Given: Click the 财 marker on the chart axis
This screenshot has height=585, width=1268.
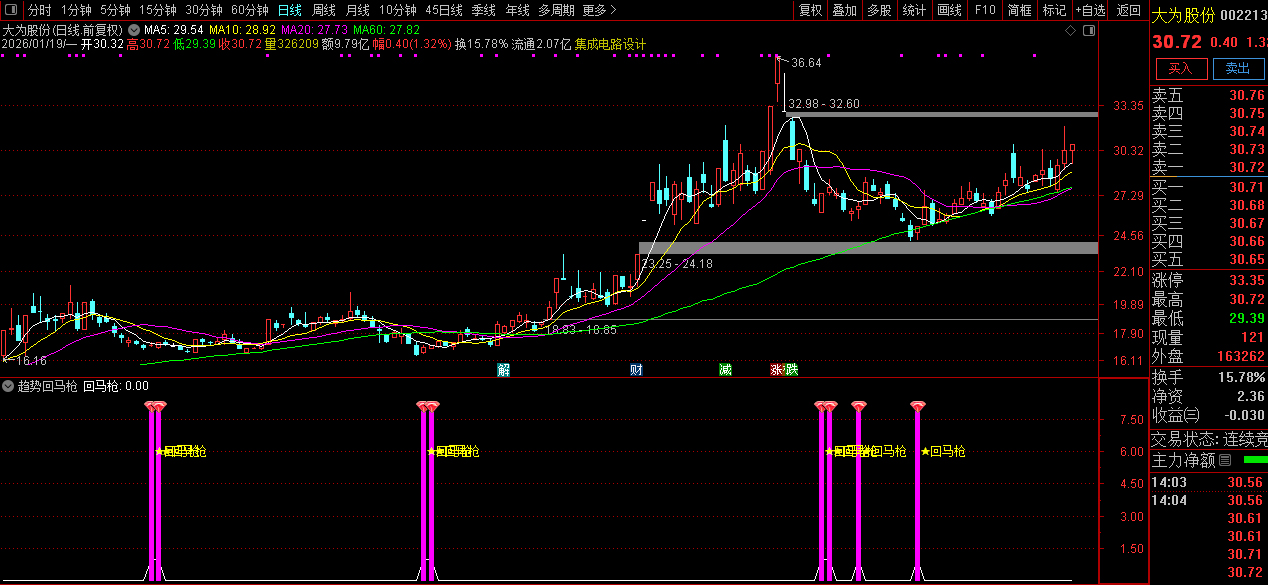Looking at the screenshot, I should (636, 370).
